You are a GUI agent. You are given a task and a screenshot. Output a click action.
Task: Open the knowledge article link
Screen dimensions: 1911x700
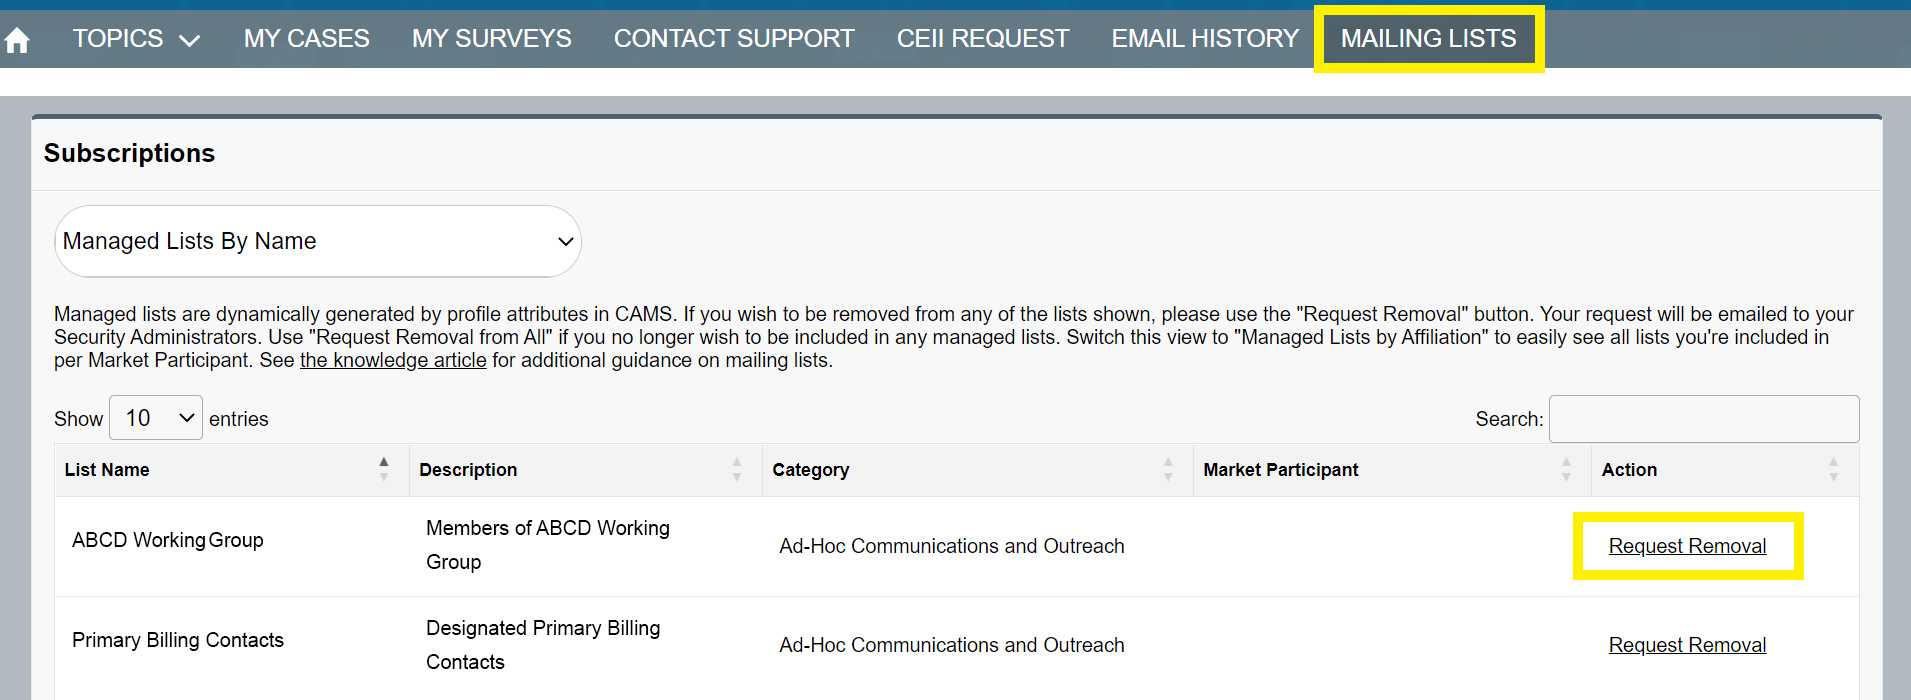(x=393, y=360)
